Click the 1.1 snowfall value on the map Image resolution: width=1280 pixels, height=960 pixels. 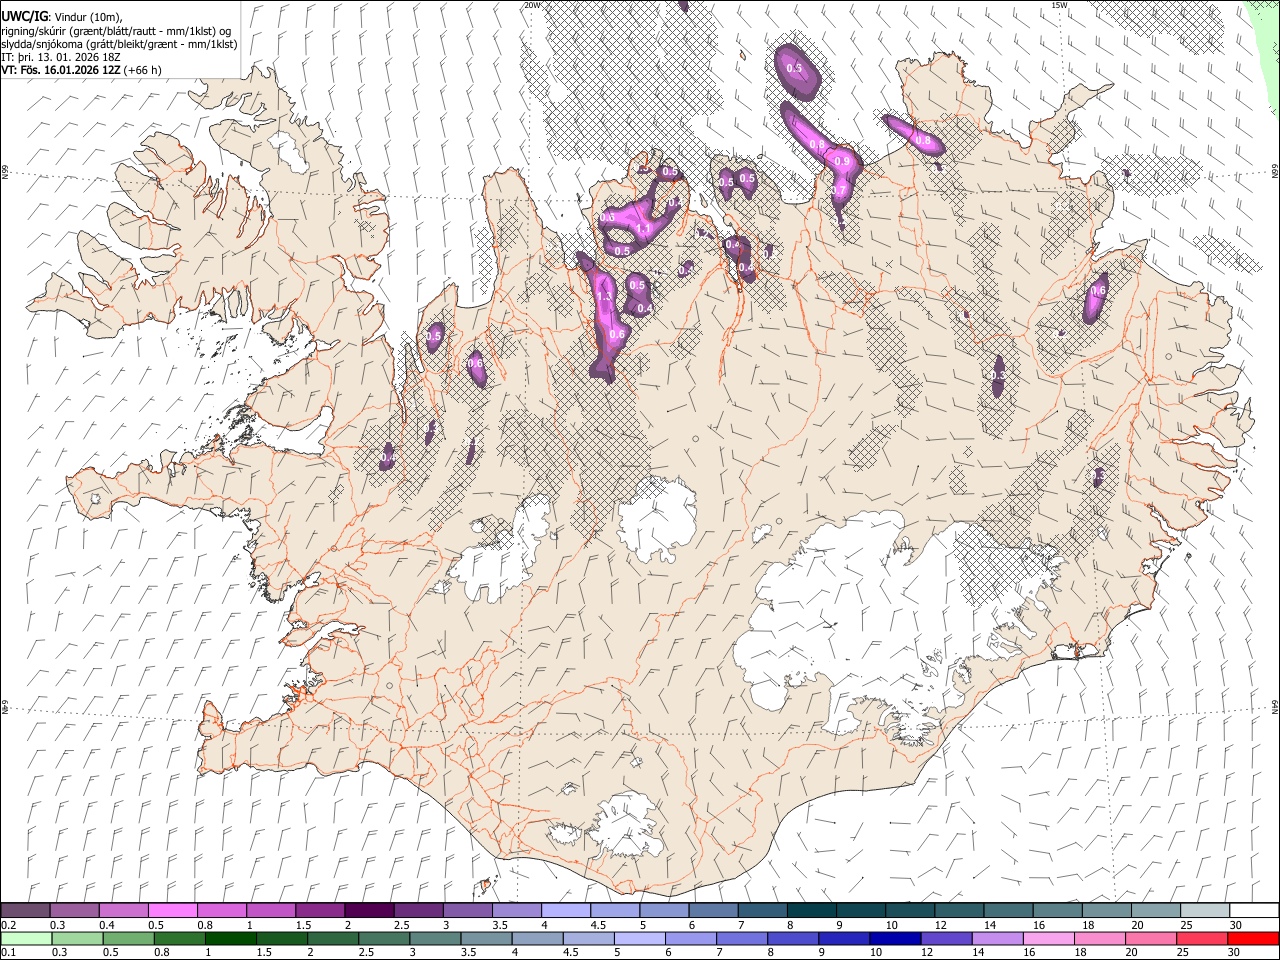click(643, 229)
